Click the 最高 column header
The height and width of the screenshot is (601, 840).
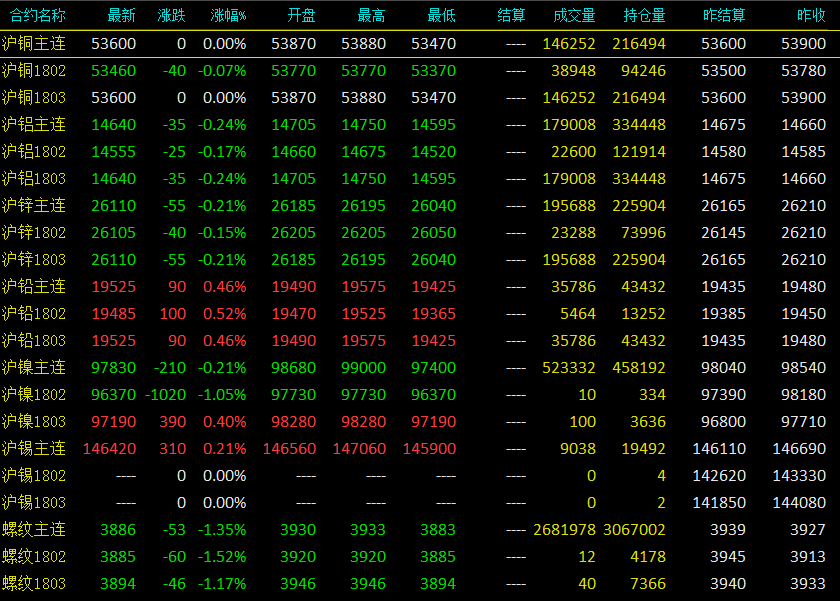[x=371, y=16]
